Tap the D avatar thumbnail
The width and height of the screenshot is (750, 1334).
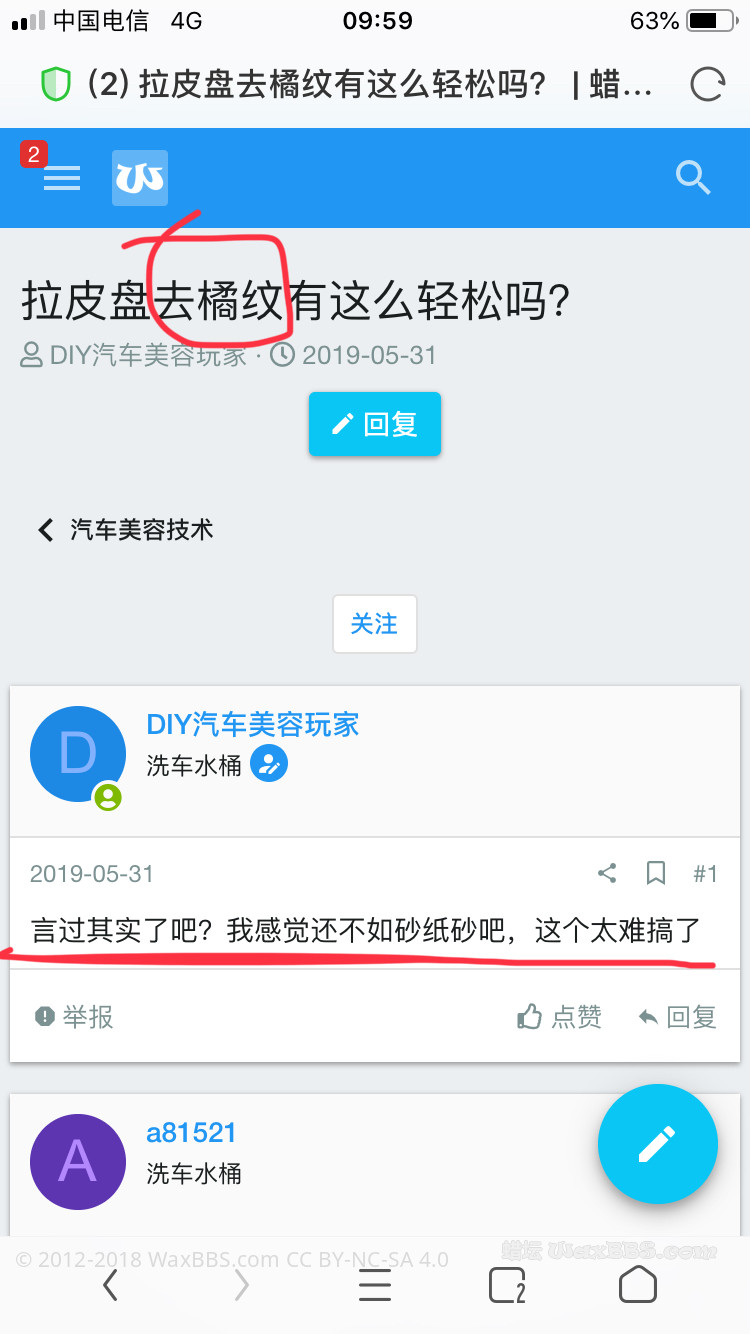78,754
